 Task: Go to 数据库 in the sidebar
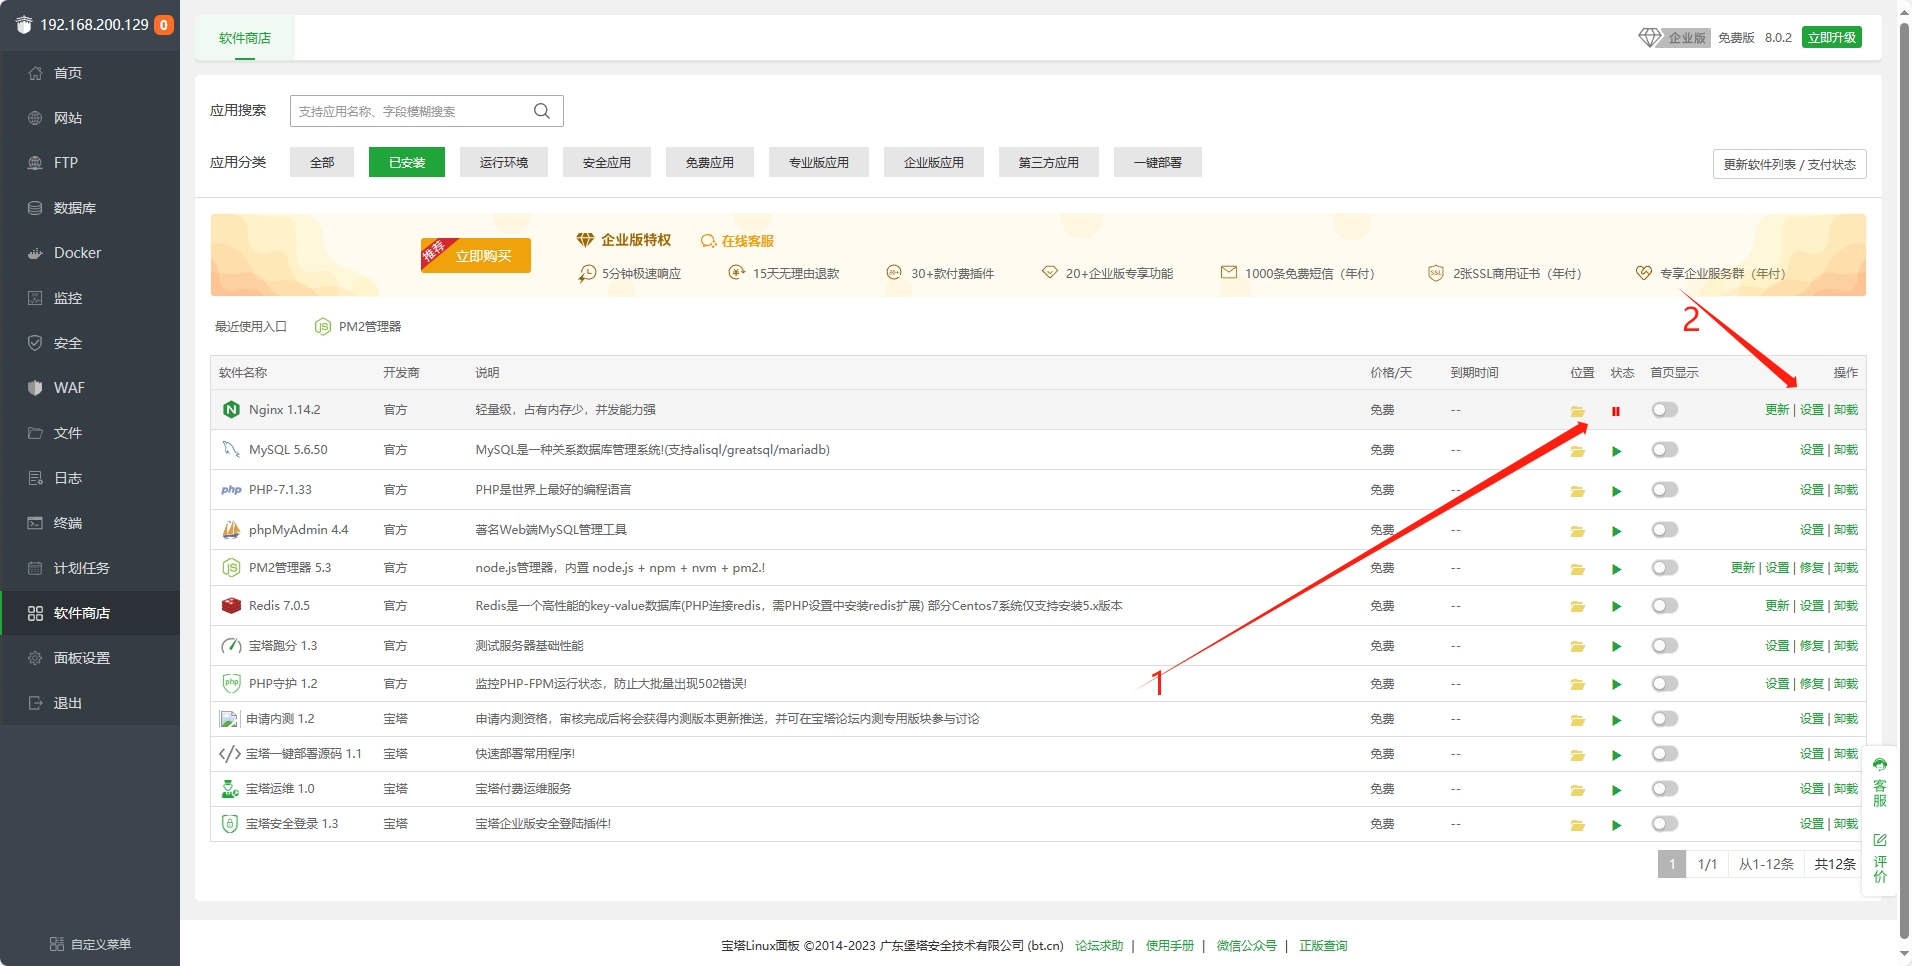(x=90, y=208)
